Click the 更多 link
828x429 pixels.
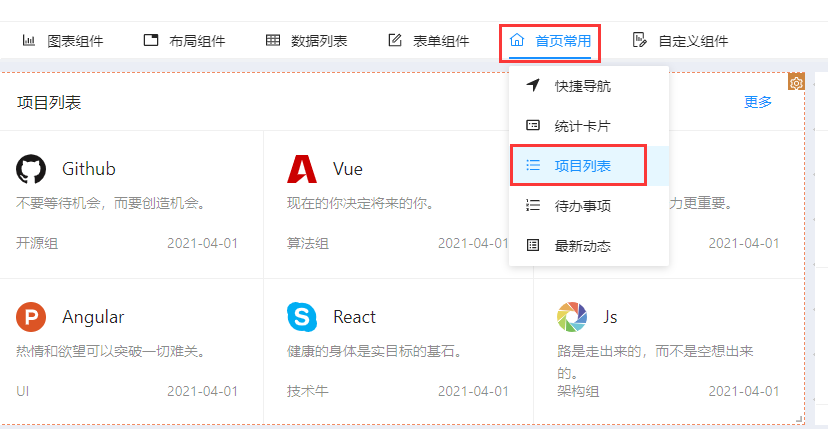point(758,102)
